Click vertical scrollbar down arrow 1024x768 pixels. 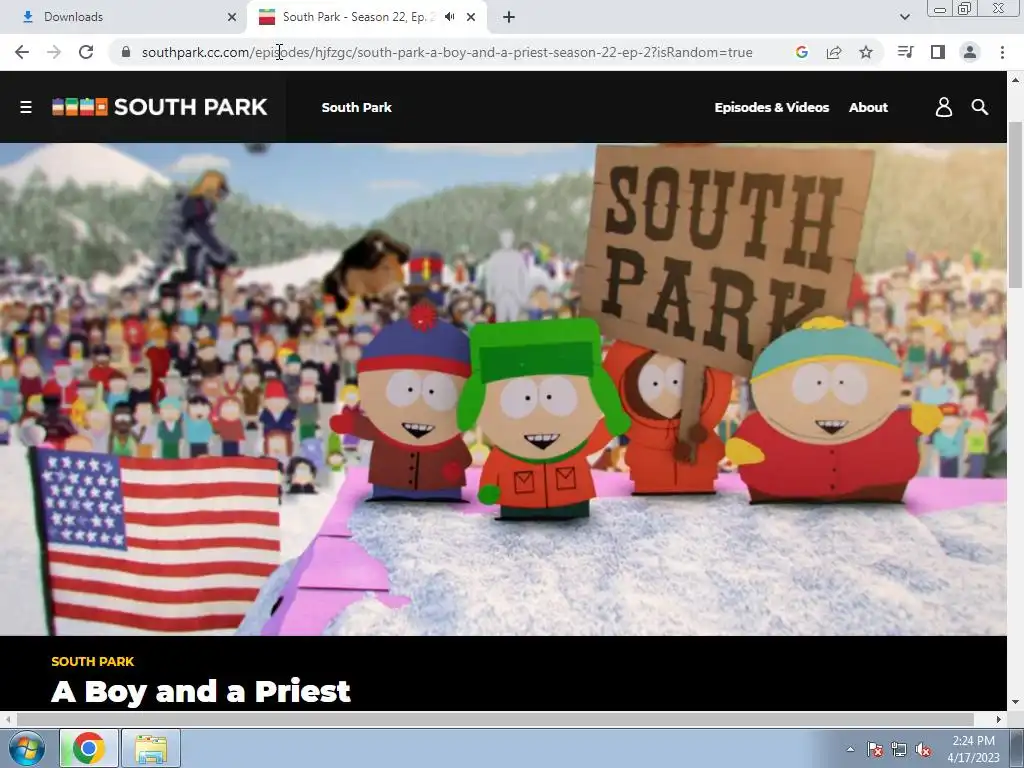click(x=1016, y=703)
